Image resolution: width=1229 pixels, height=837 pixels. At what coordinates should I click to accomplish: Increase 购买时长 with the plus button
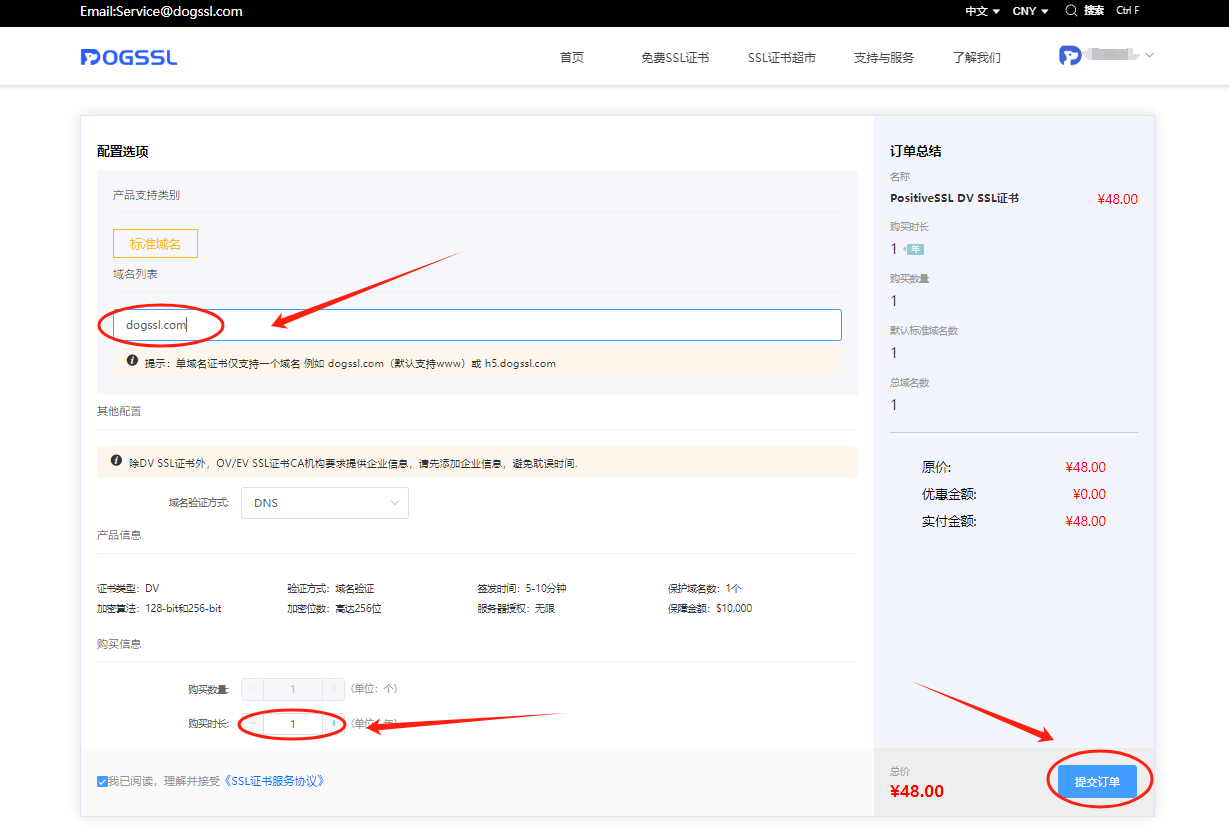pos(334,723)
